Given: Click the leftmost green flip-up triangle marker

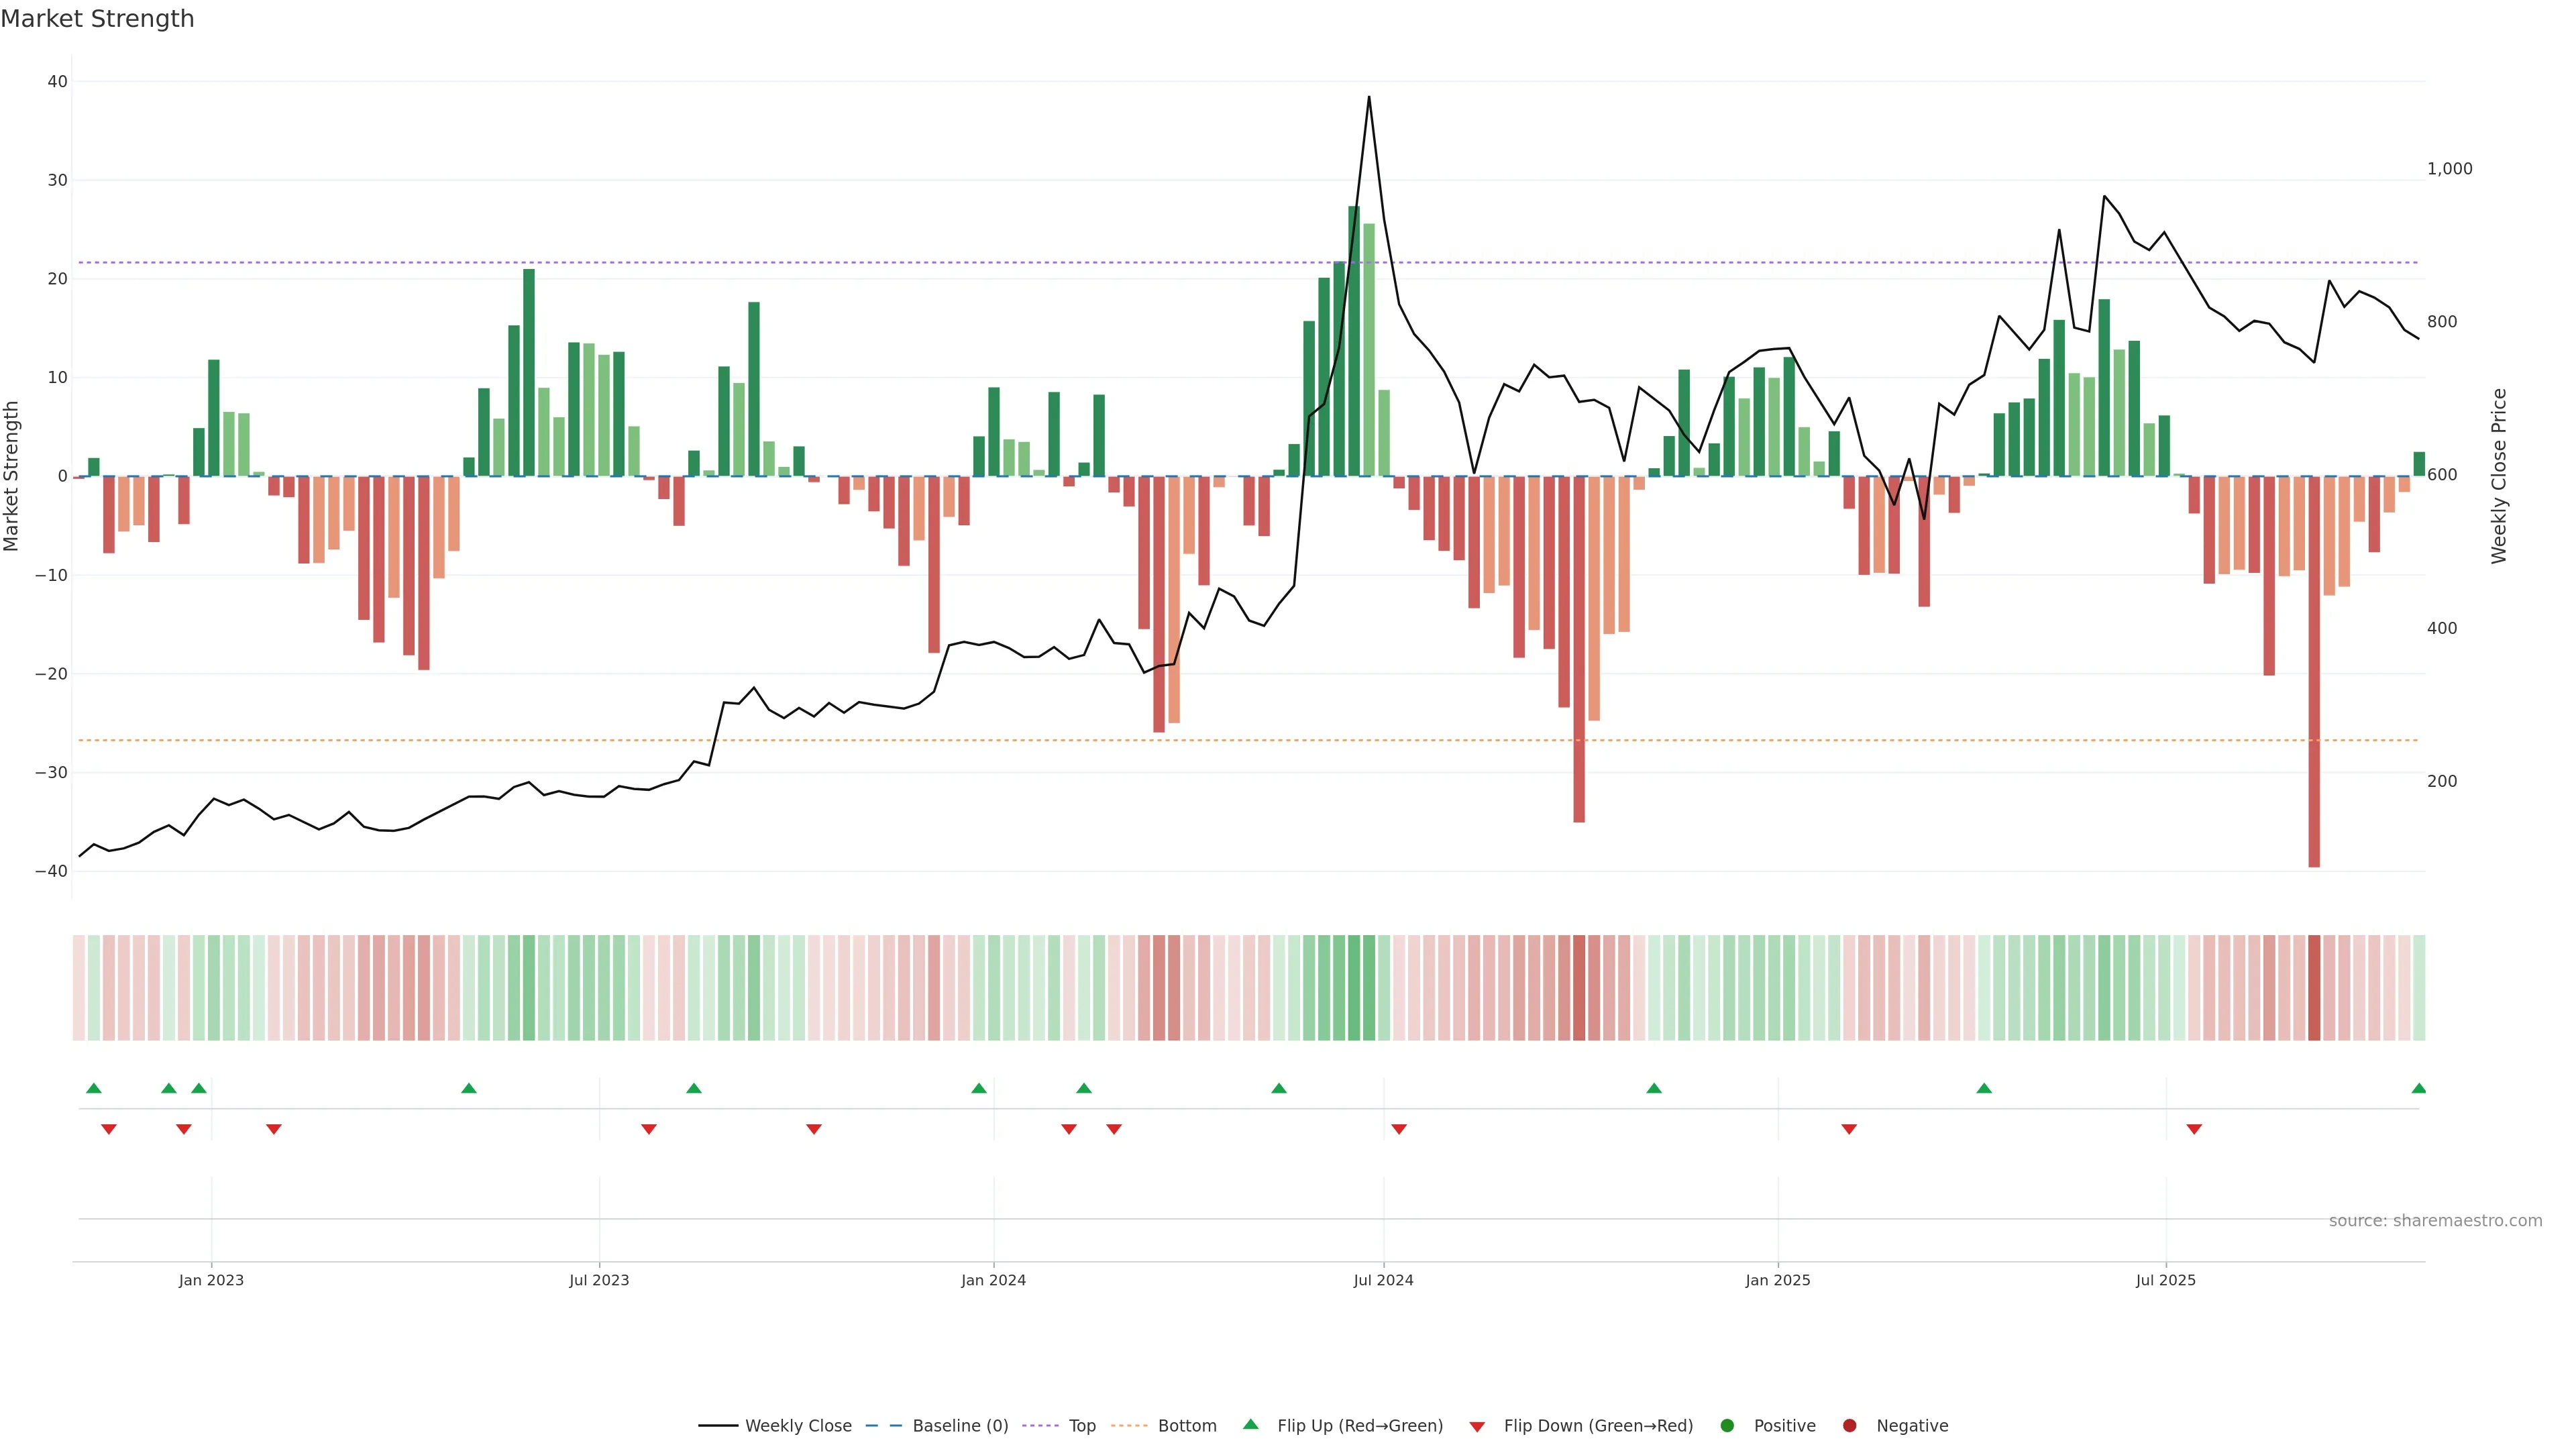Looking at the screenshot, I should (x=94, y=1088).
